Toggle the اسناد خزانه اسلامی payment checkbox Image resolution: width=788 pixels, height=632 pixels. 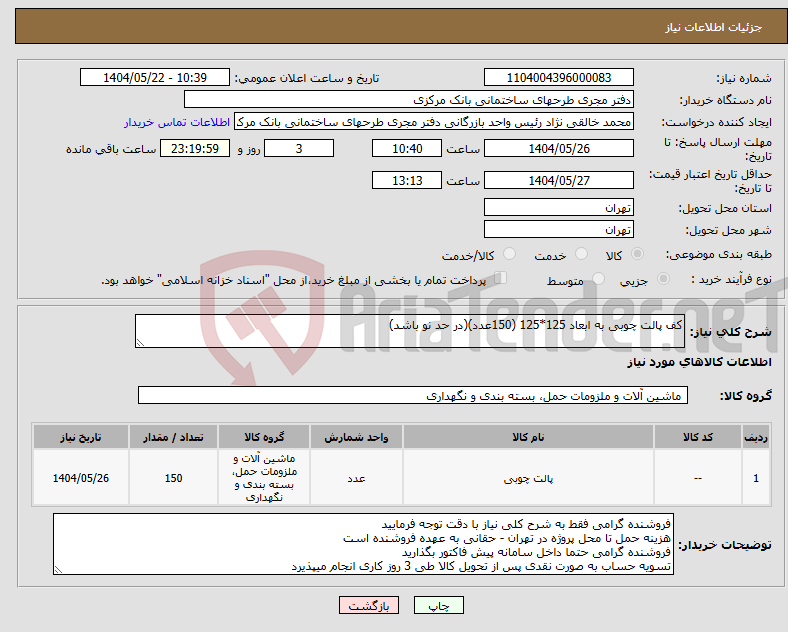[x=501, y=278]
